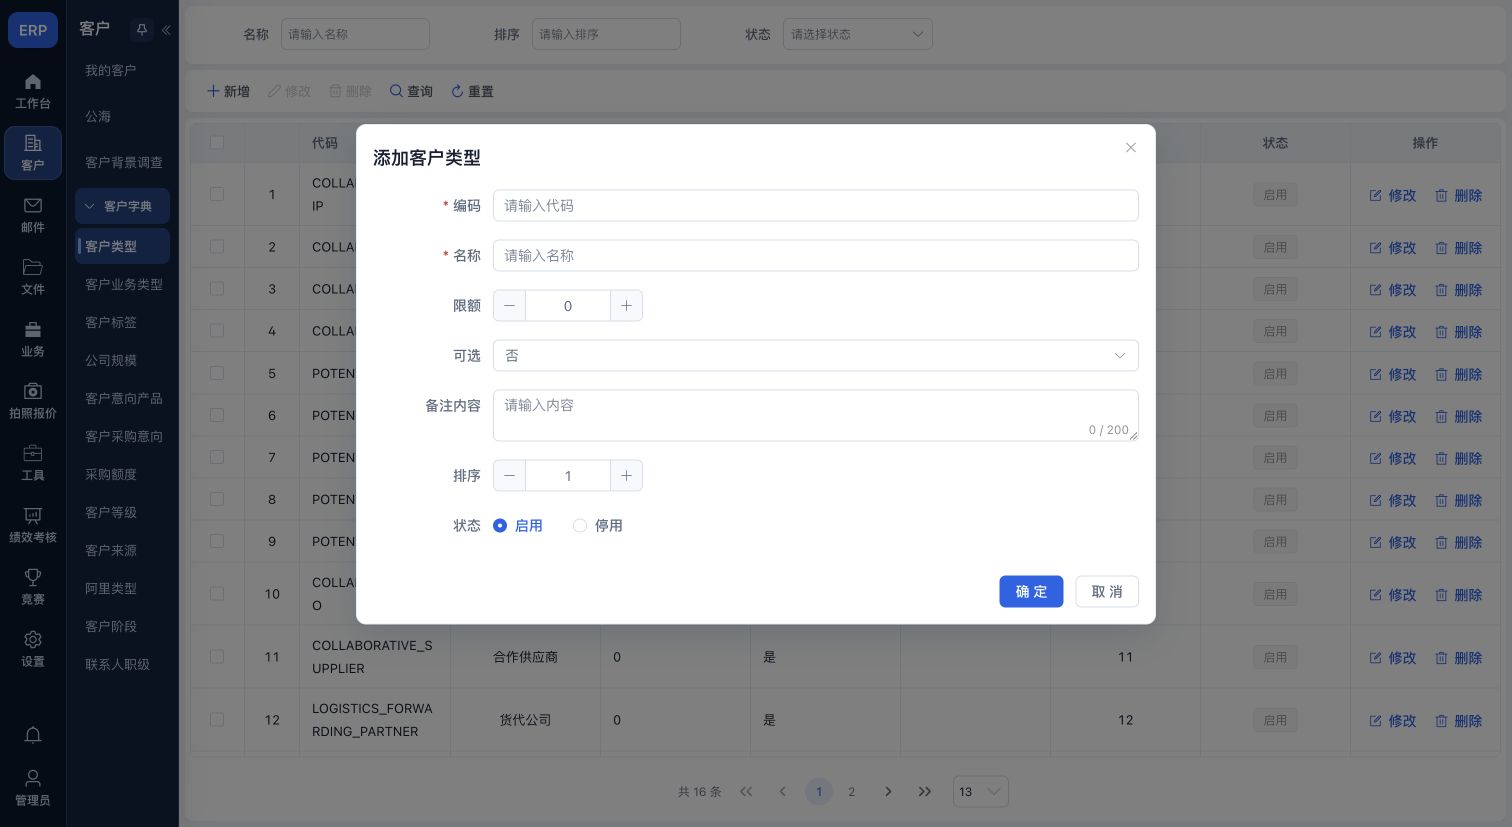
Task: Collapse the 客户字典 menu group
Action: [122, 206]
